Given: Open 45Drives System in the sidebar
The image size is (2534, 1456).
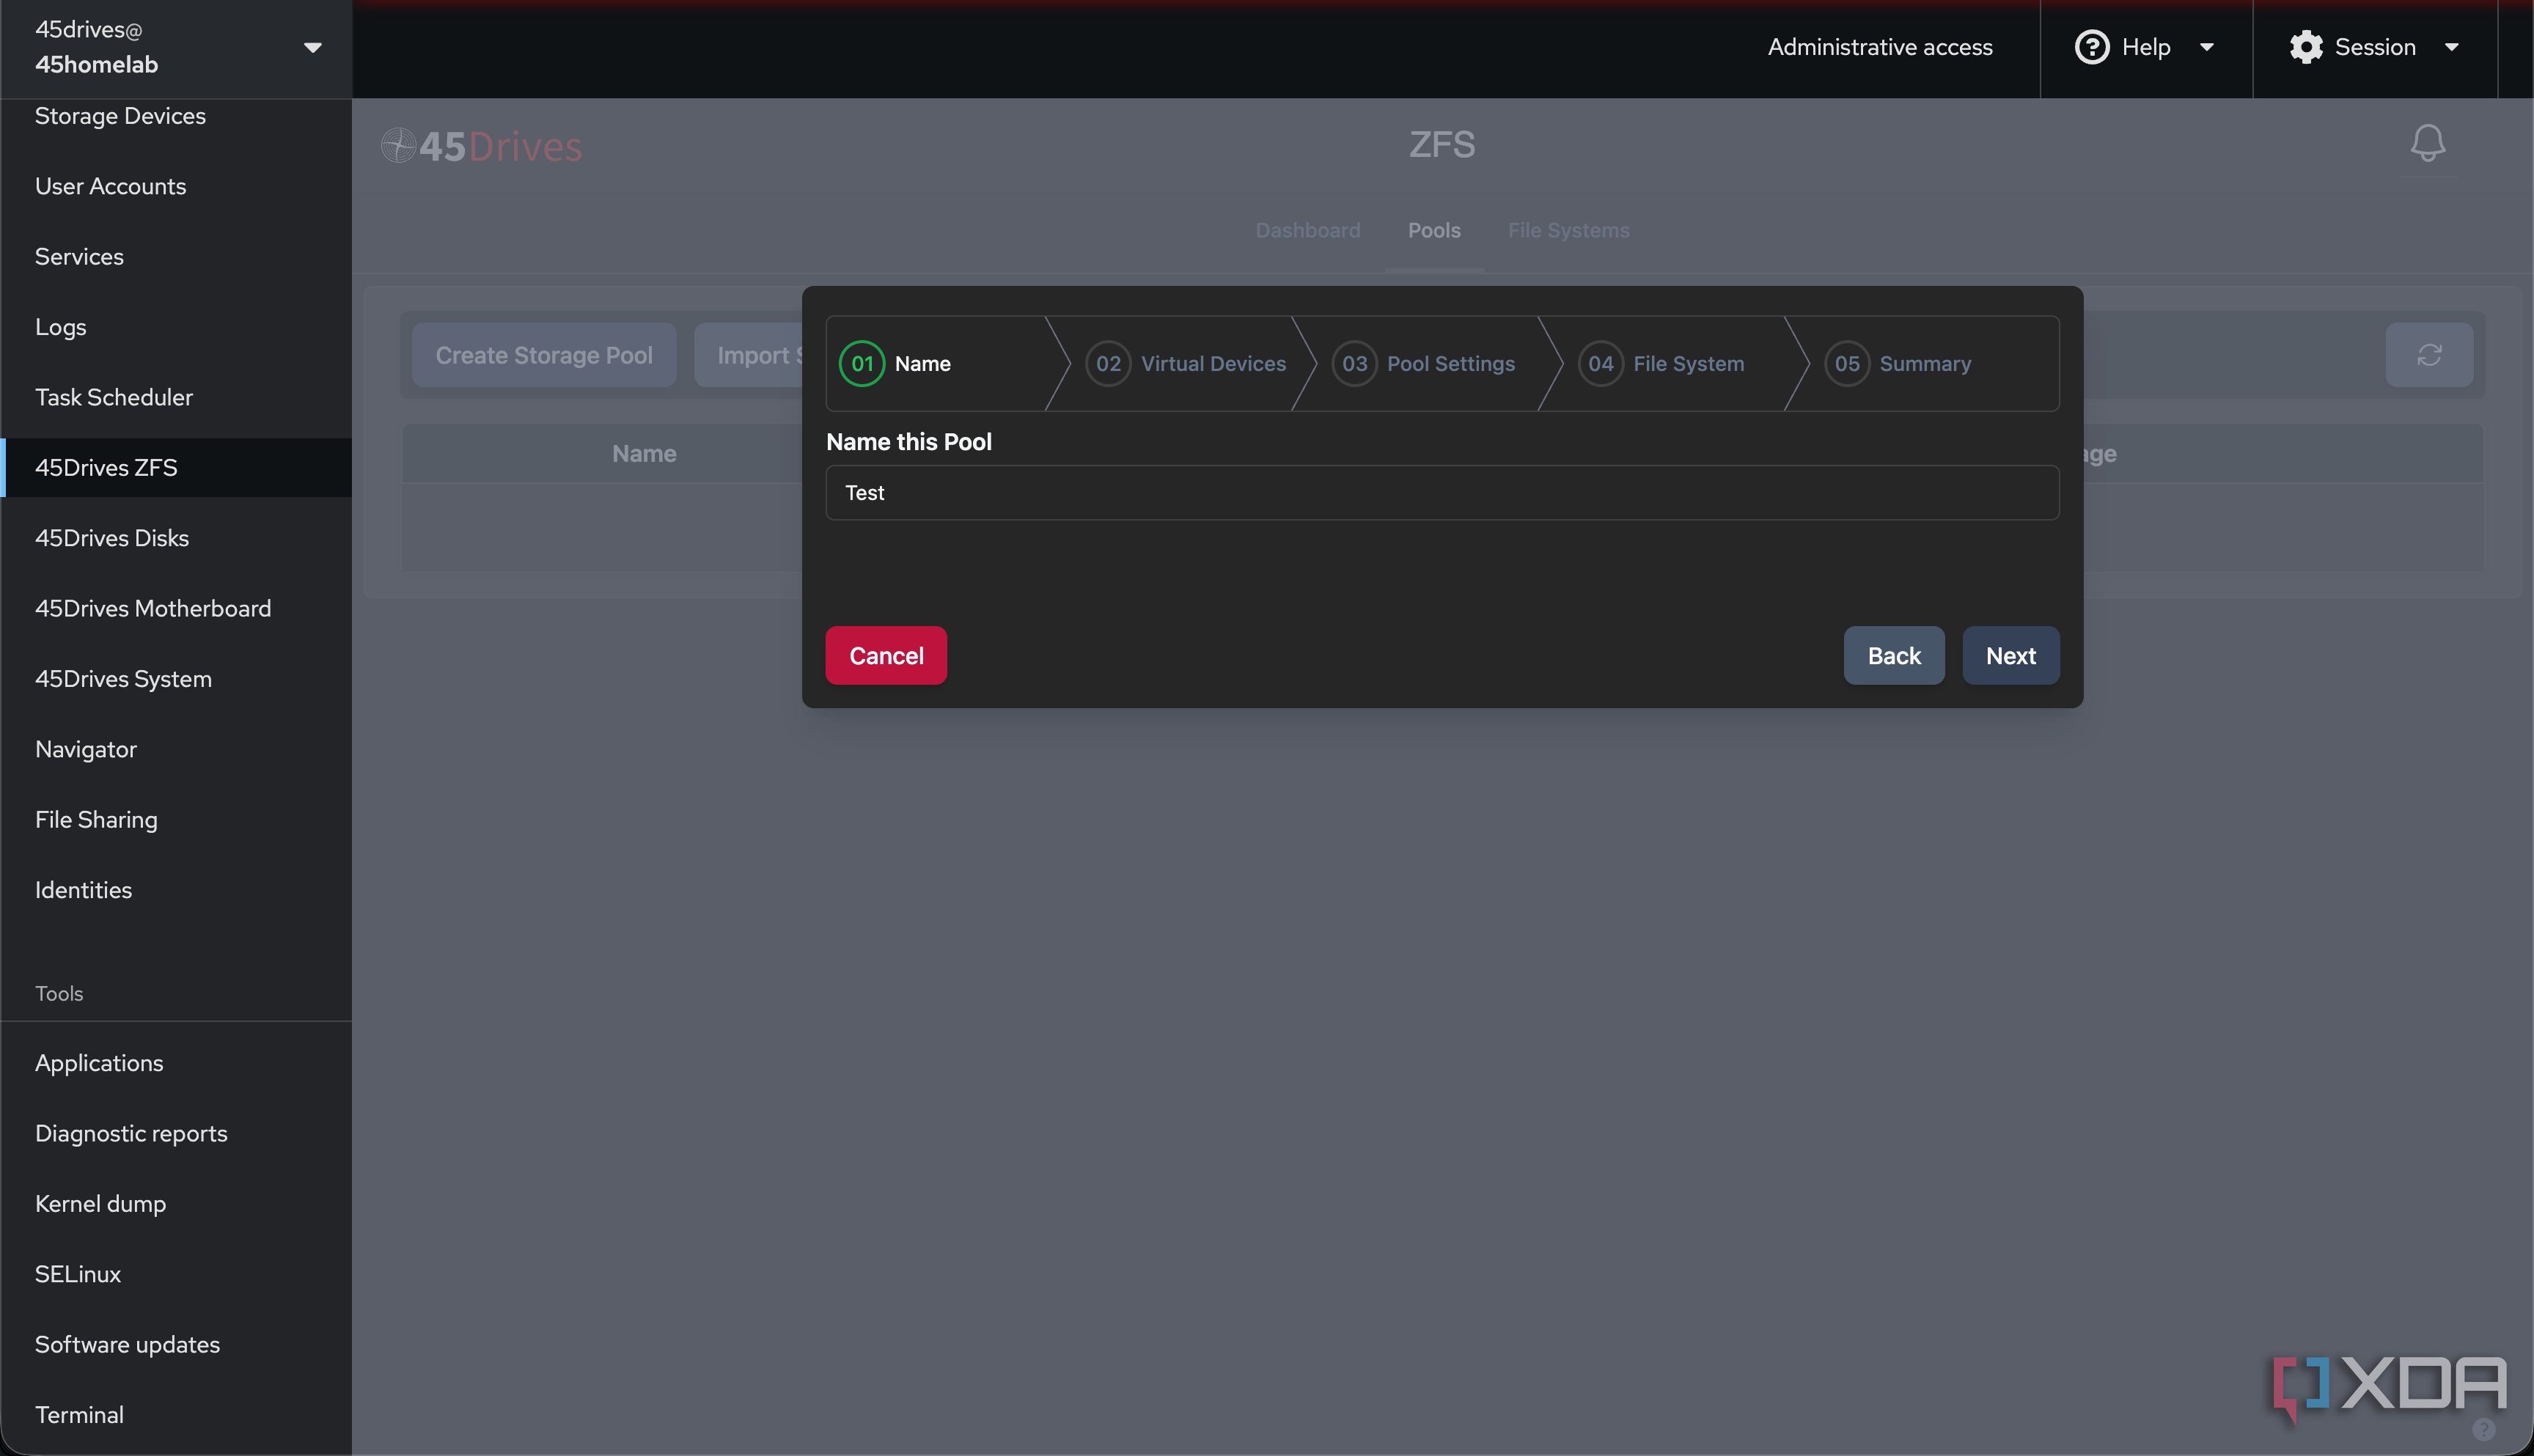Looking at the screenshot, I should (176, 679).
